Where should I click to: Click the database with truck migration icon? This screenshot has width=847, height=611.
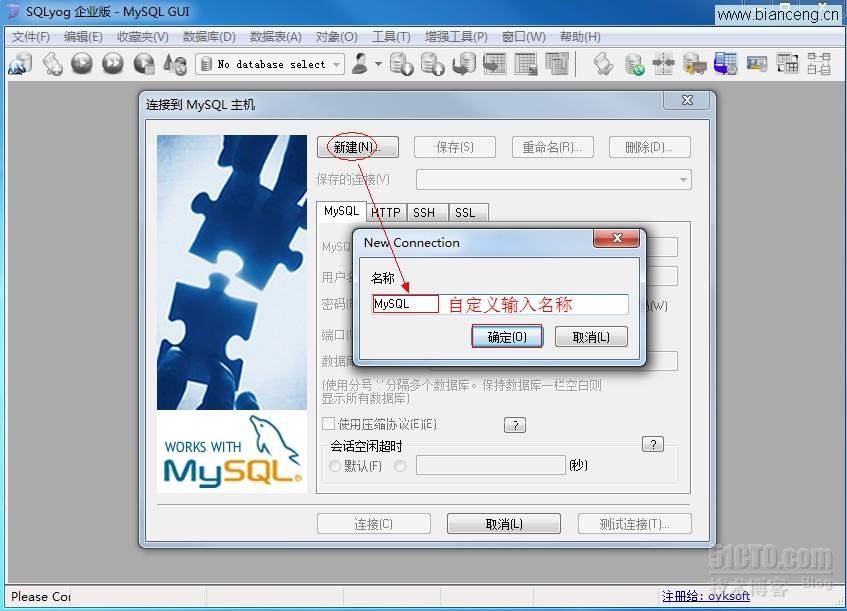pos(695,64)
